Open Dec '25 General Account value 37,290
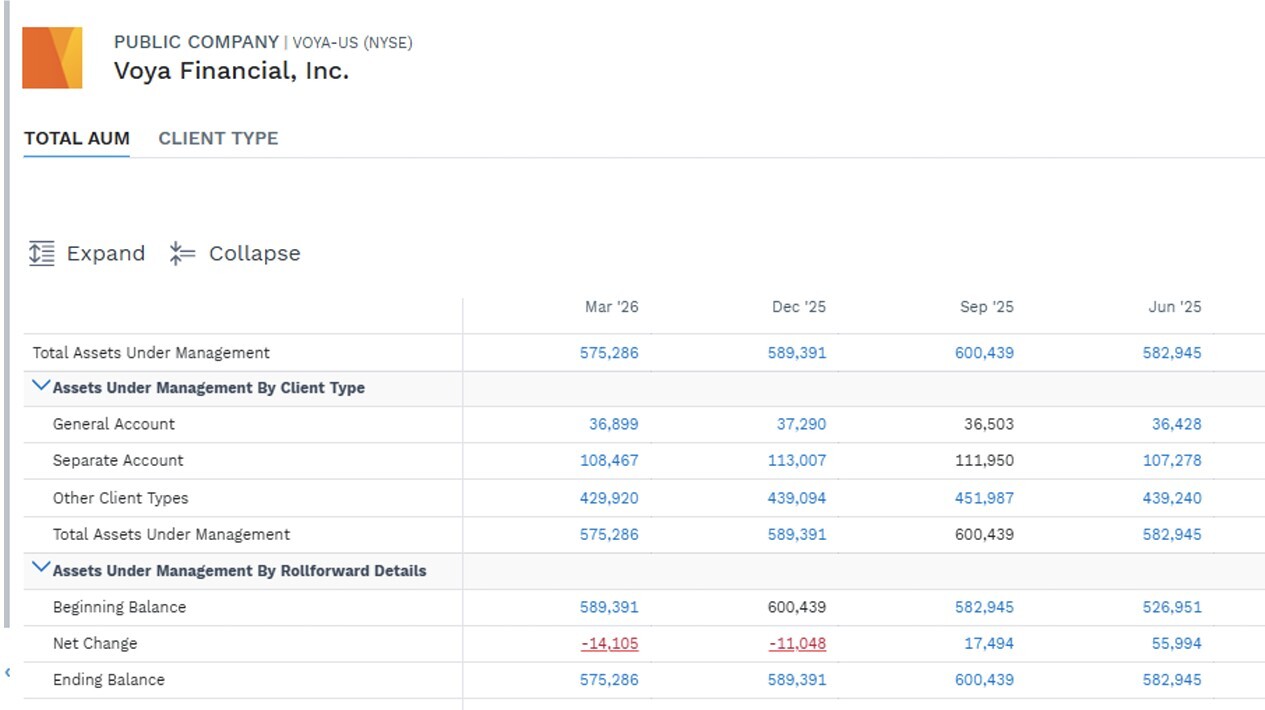This screenshot has width=1265, height=710. (x=801, y=424)
